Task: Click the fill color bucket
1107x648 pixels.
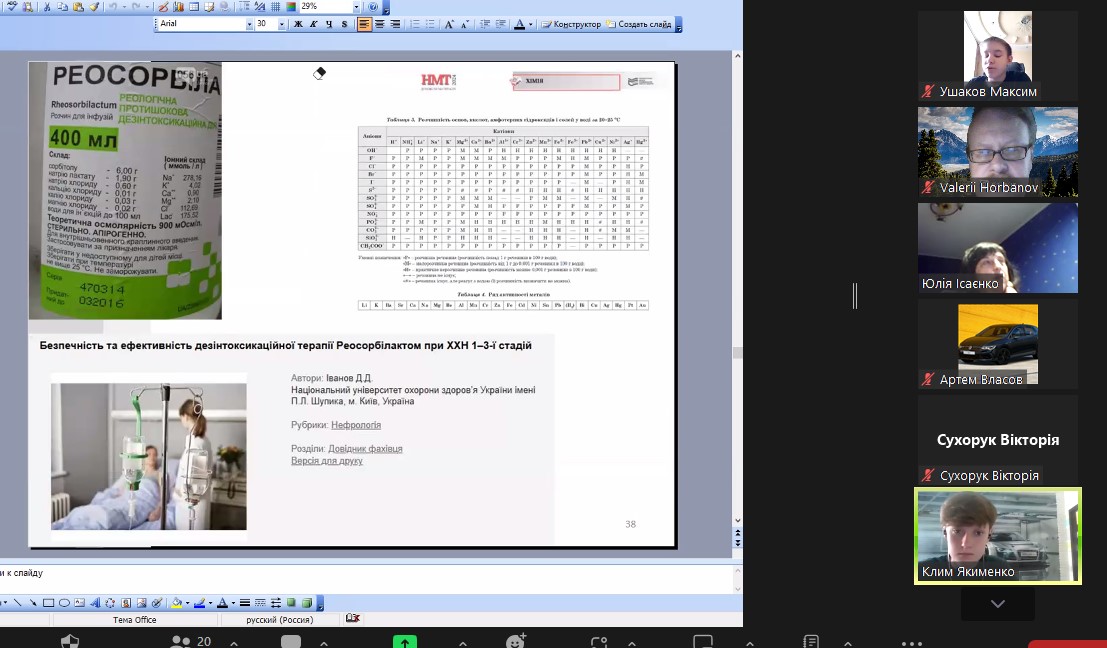Action: coord(176,603)
